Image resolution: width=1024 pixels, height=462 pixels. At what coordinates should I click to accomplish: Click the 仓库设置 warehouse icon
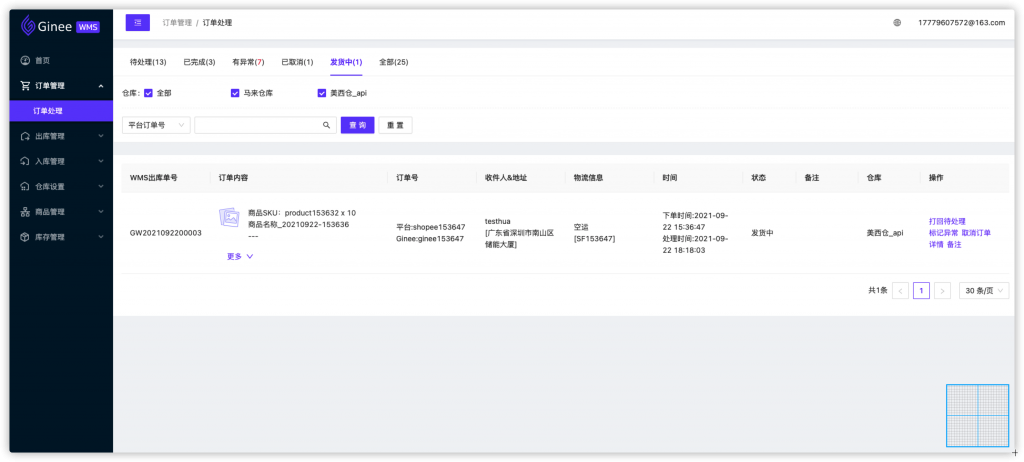tap(25, 187)
